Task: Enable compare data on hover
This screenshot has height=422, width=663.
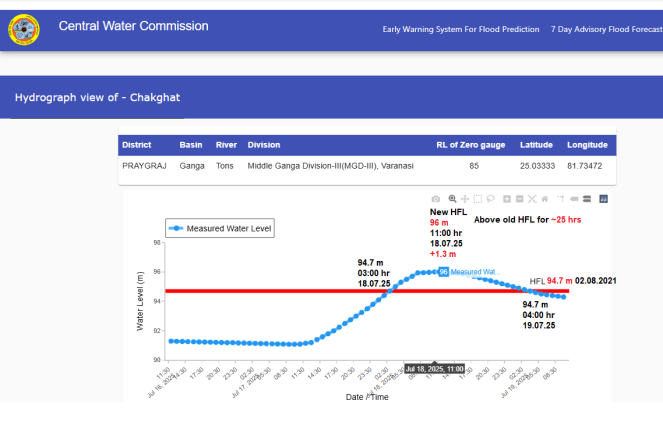Action: 587,199
